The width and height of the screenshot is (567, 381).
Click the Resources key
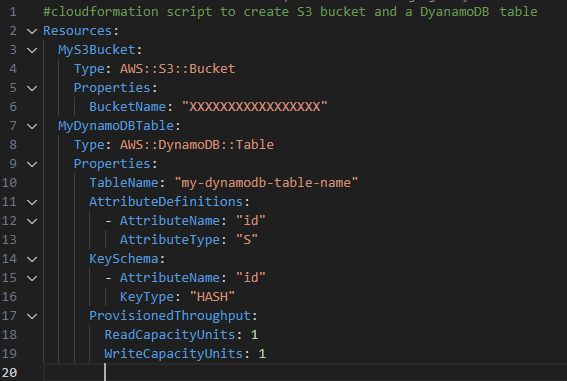77,31
